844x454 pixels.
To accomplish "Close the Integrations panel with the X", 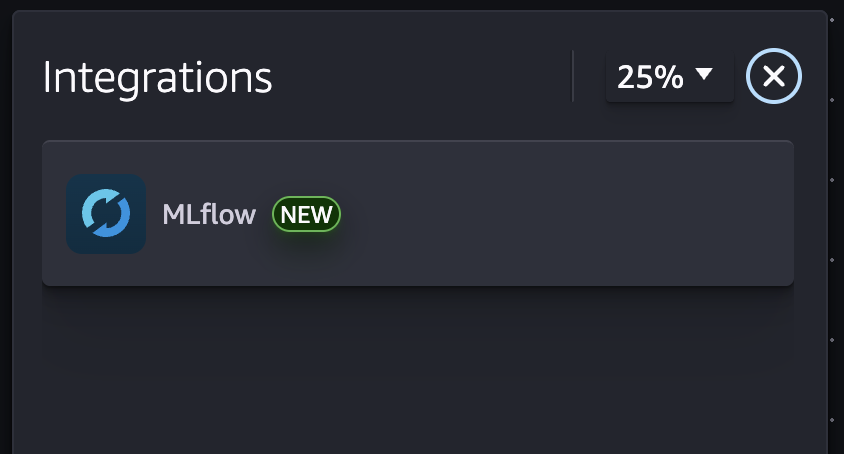I will [x=774, y=76].
